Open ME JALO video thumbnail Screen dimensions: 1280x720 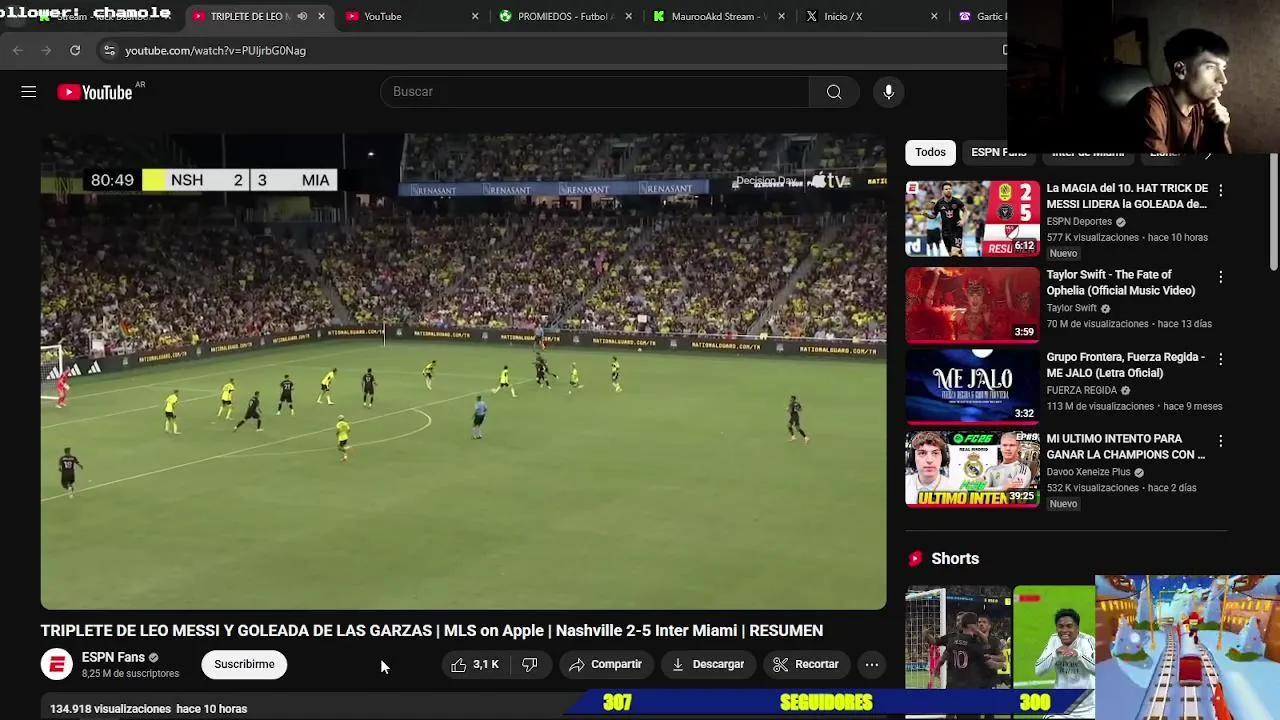[x=972, y=386]
